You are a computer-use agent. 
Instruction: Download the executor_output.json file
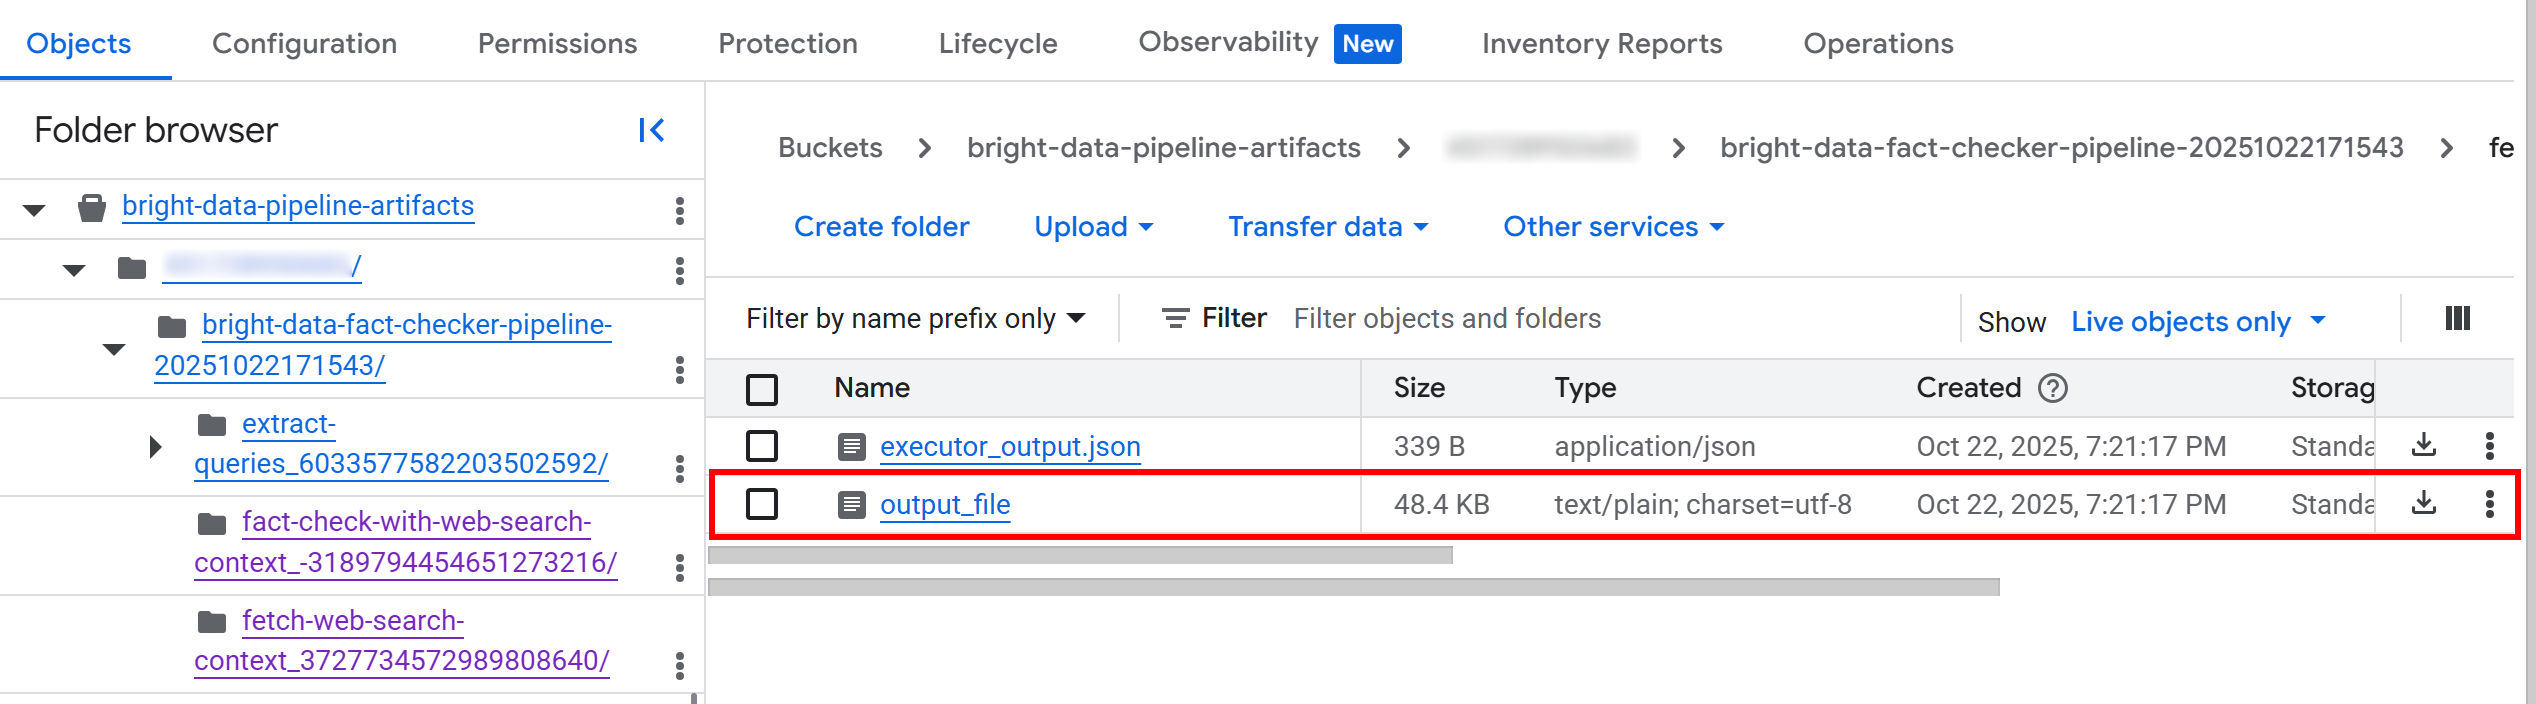[x=2424, y=446]
